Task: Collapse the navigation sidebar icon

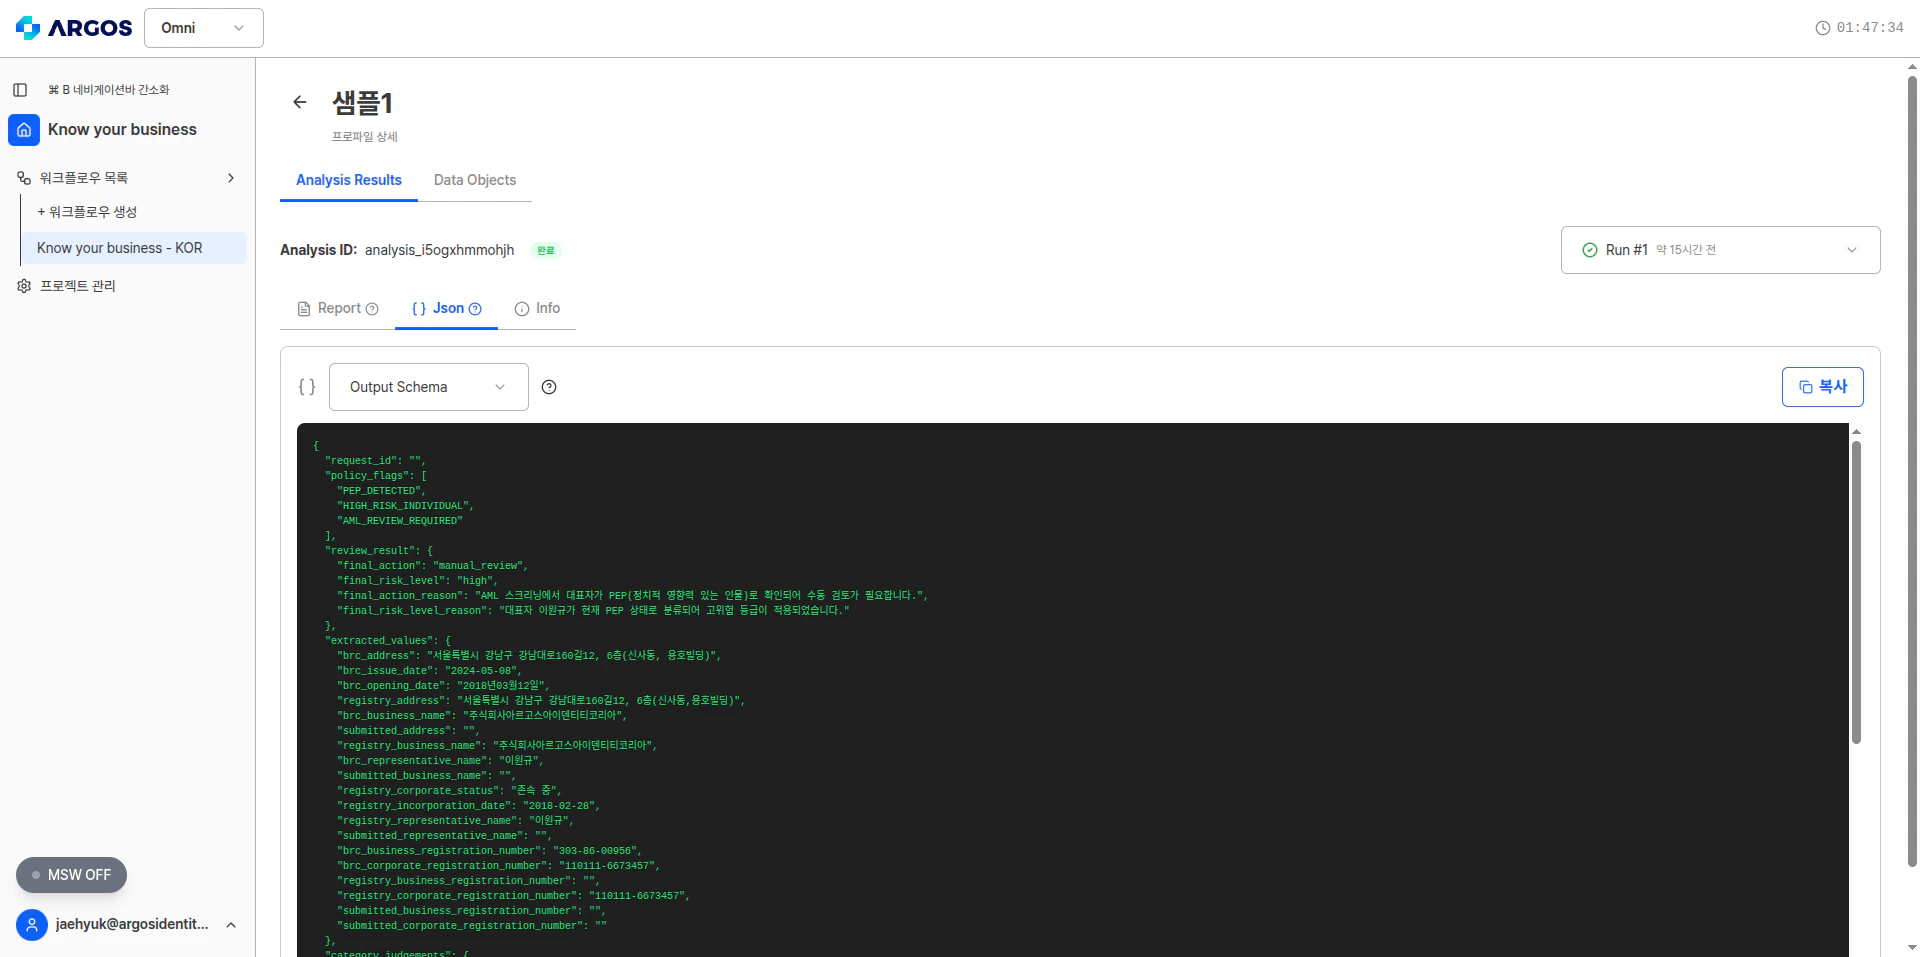Action: (20, 90)
